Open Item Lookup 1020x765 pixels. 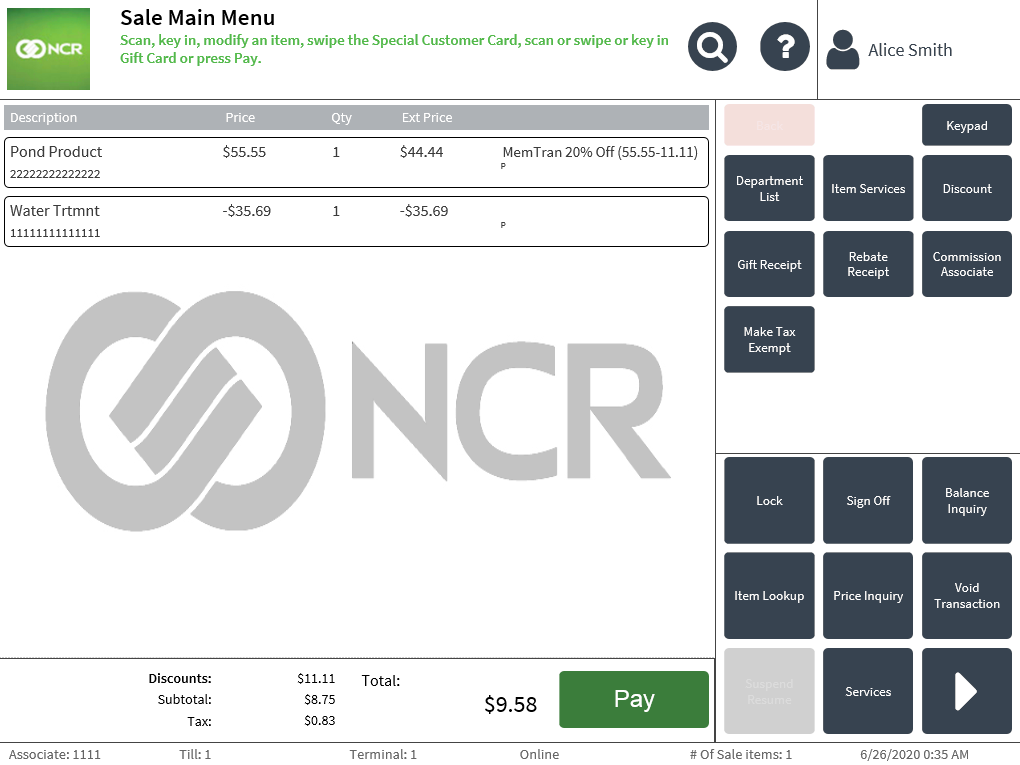[x=769, y=595]
